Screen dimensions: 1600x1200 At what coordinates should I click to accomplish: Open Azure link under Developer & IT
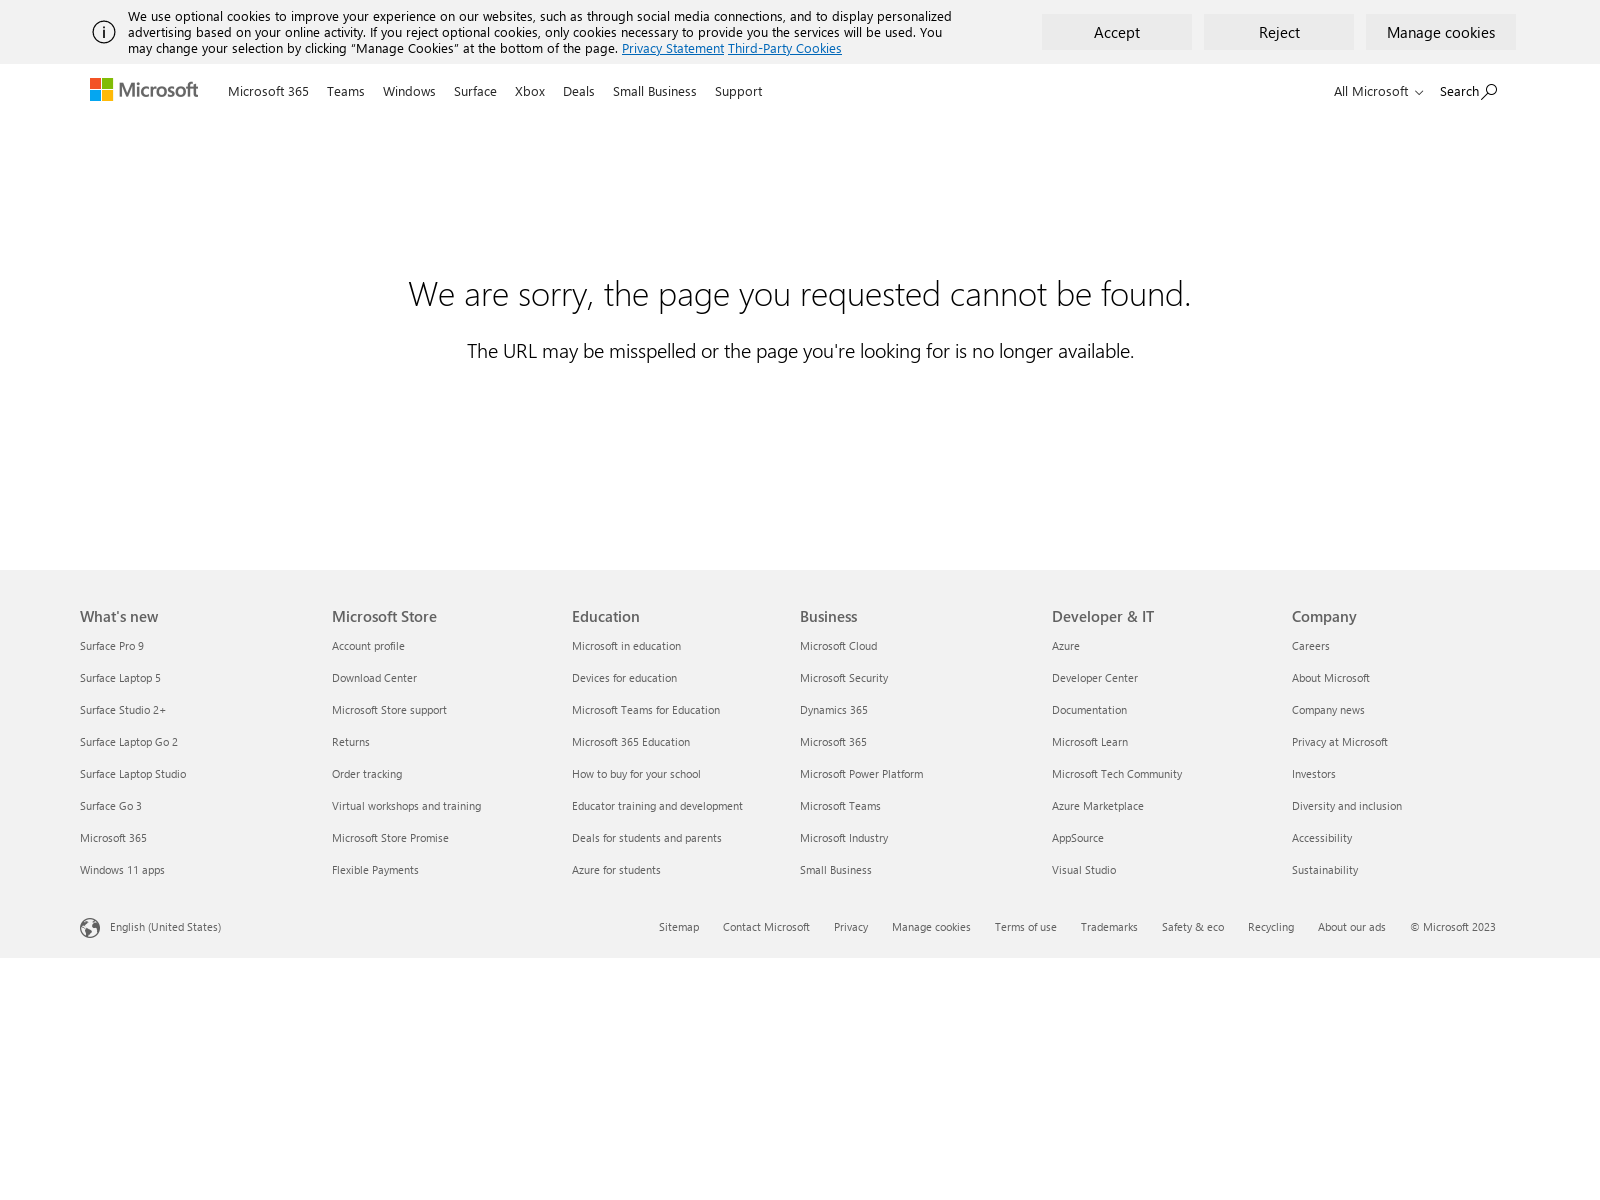(1066, 646)
